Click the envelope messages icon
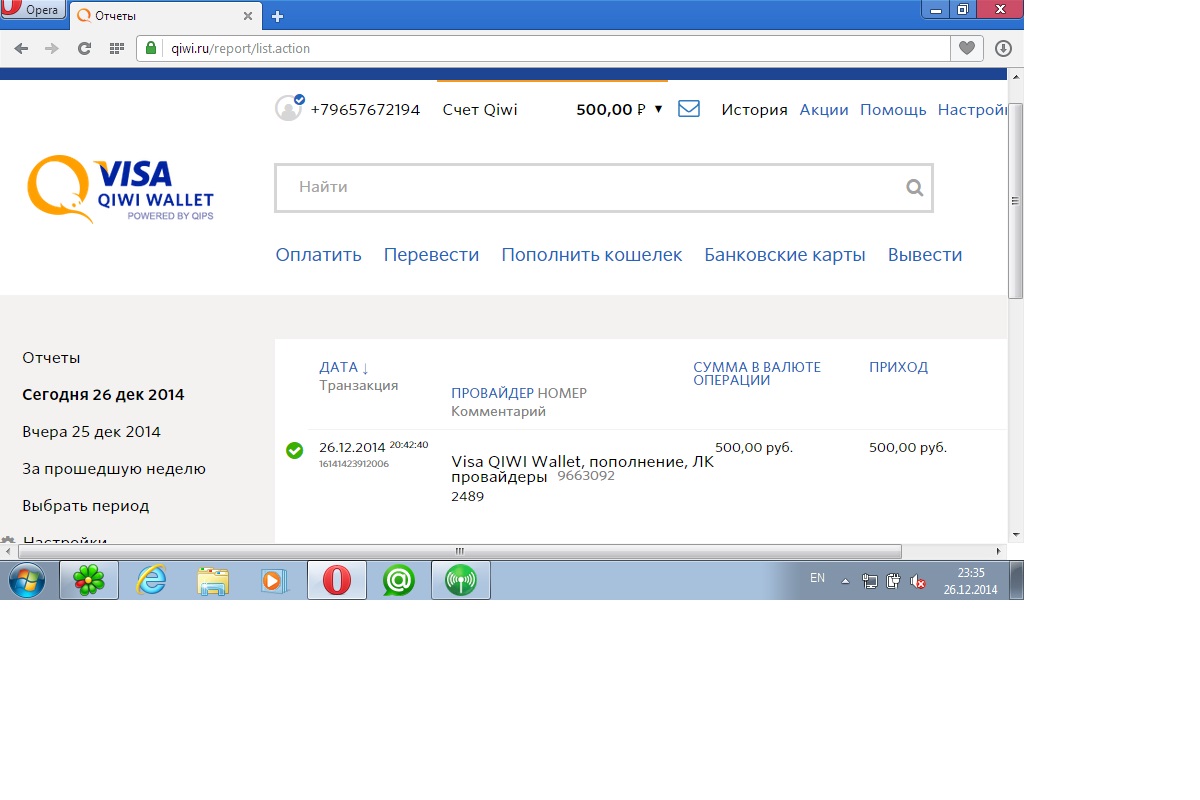Screen dimensions: 1200x800 (688, 109)
